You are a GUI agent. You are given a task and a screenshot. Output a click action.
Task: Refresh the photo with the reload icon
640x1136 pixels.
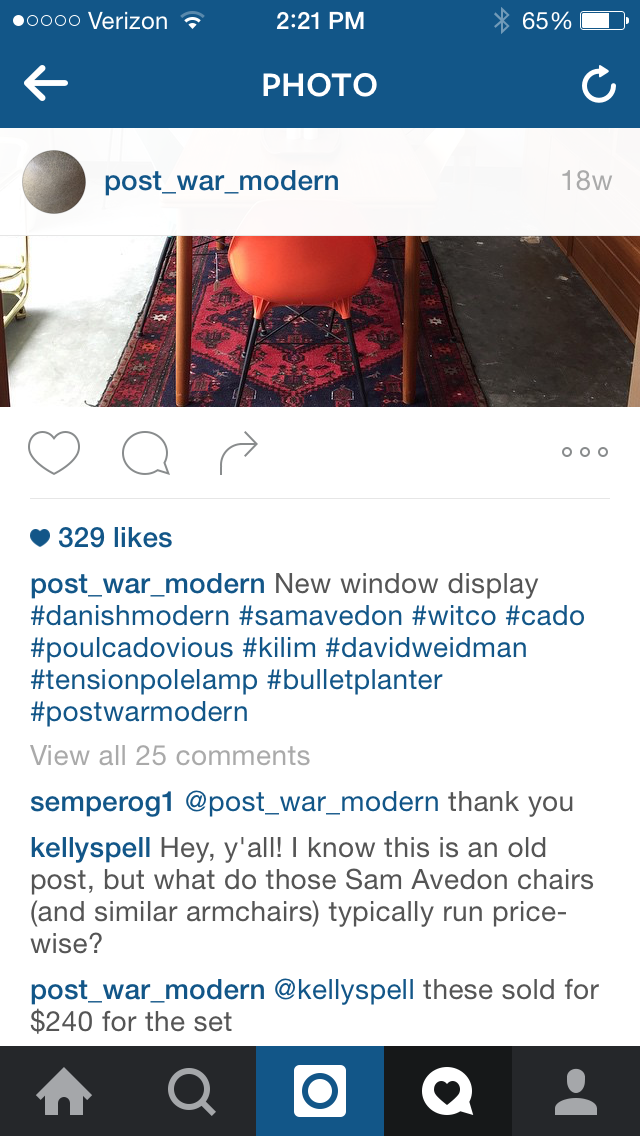[599, 85]
